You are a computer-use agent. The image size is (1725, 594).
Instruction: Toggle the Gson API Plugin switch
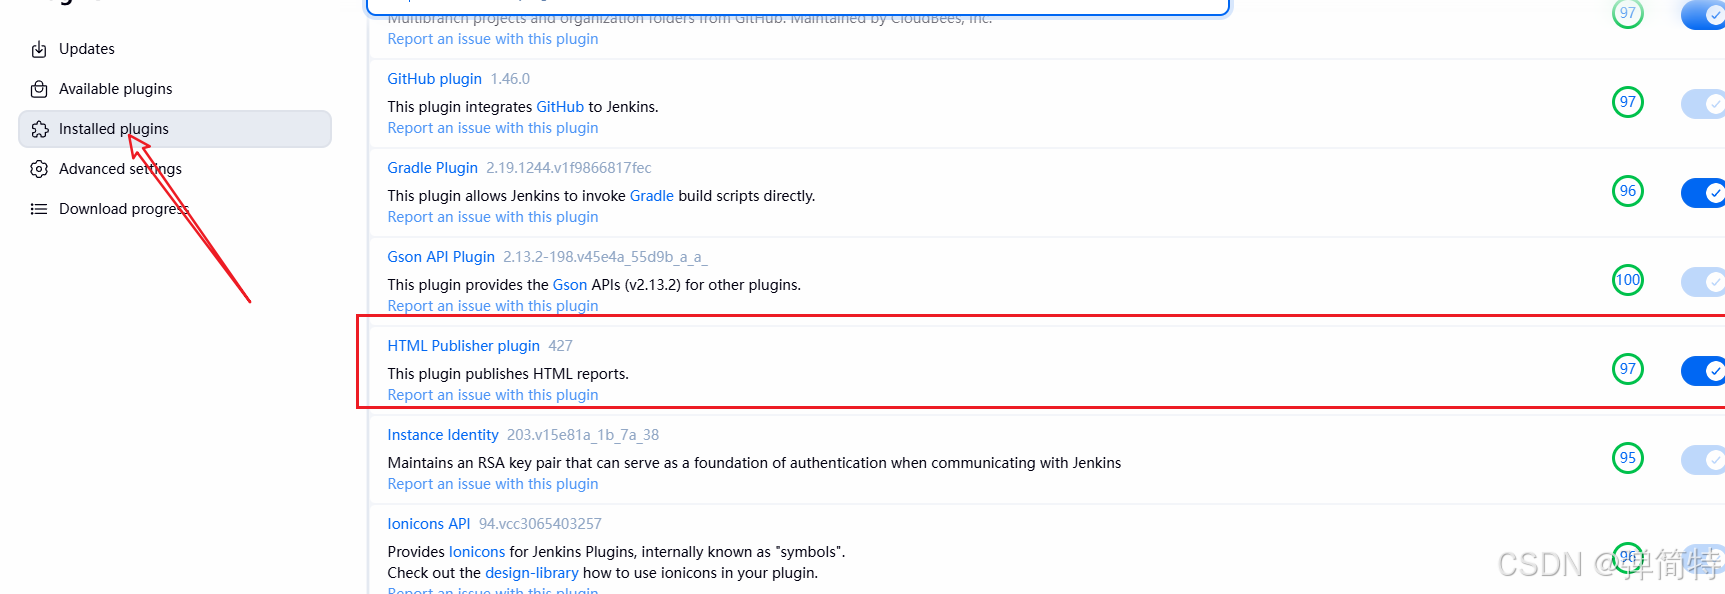coord(1703,282)
